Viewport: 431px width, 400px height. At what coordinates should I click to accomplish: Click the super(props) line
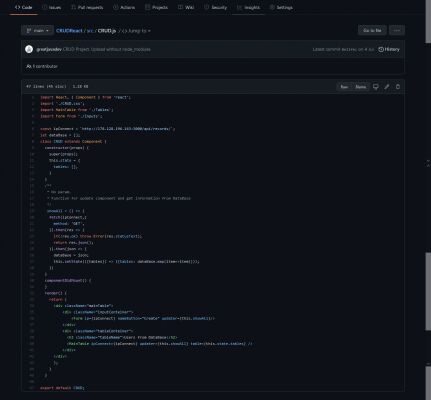(63, 154)
